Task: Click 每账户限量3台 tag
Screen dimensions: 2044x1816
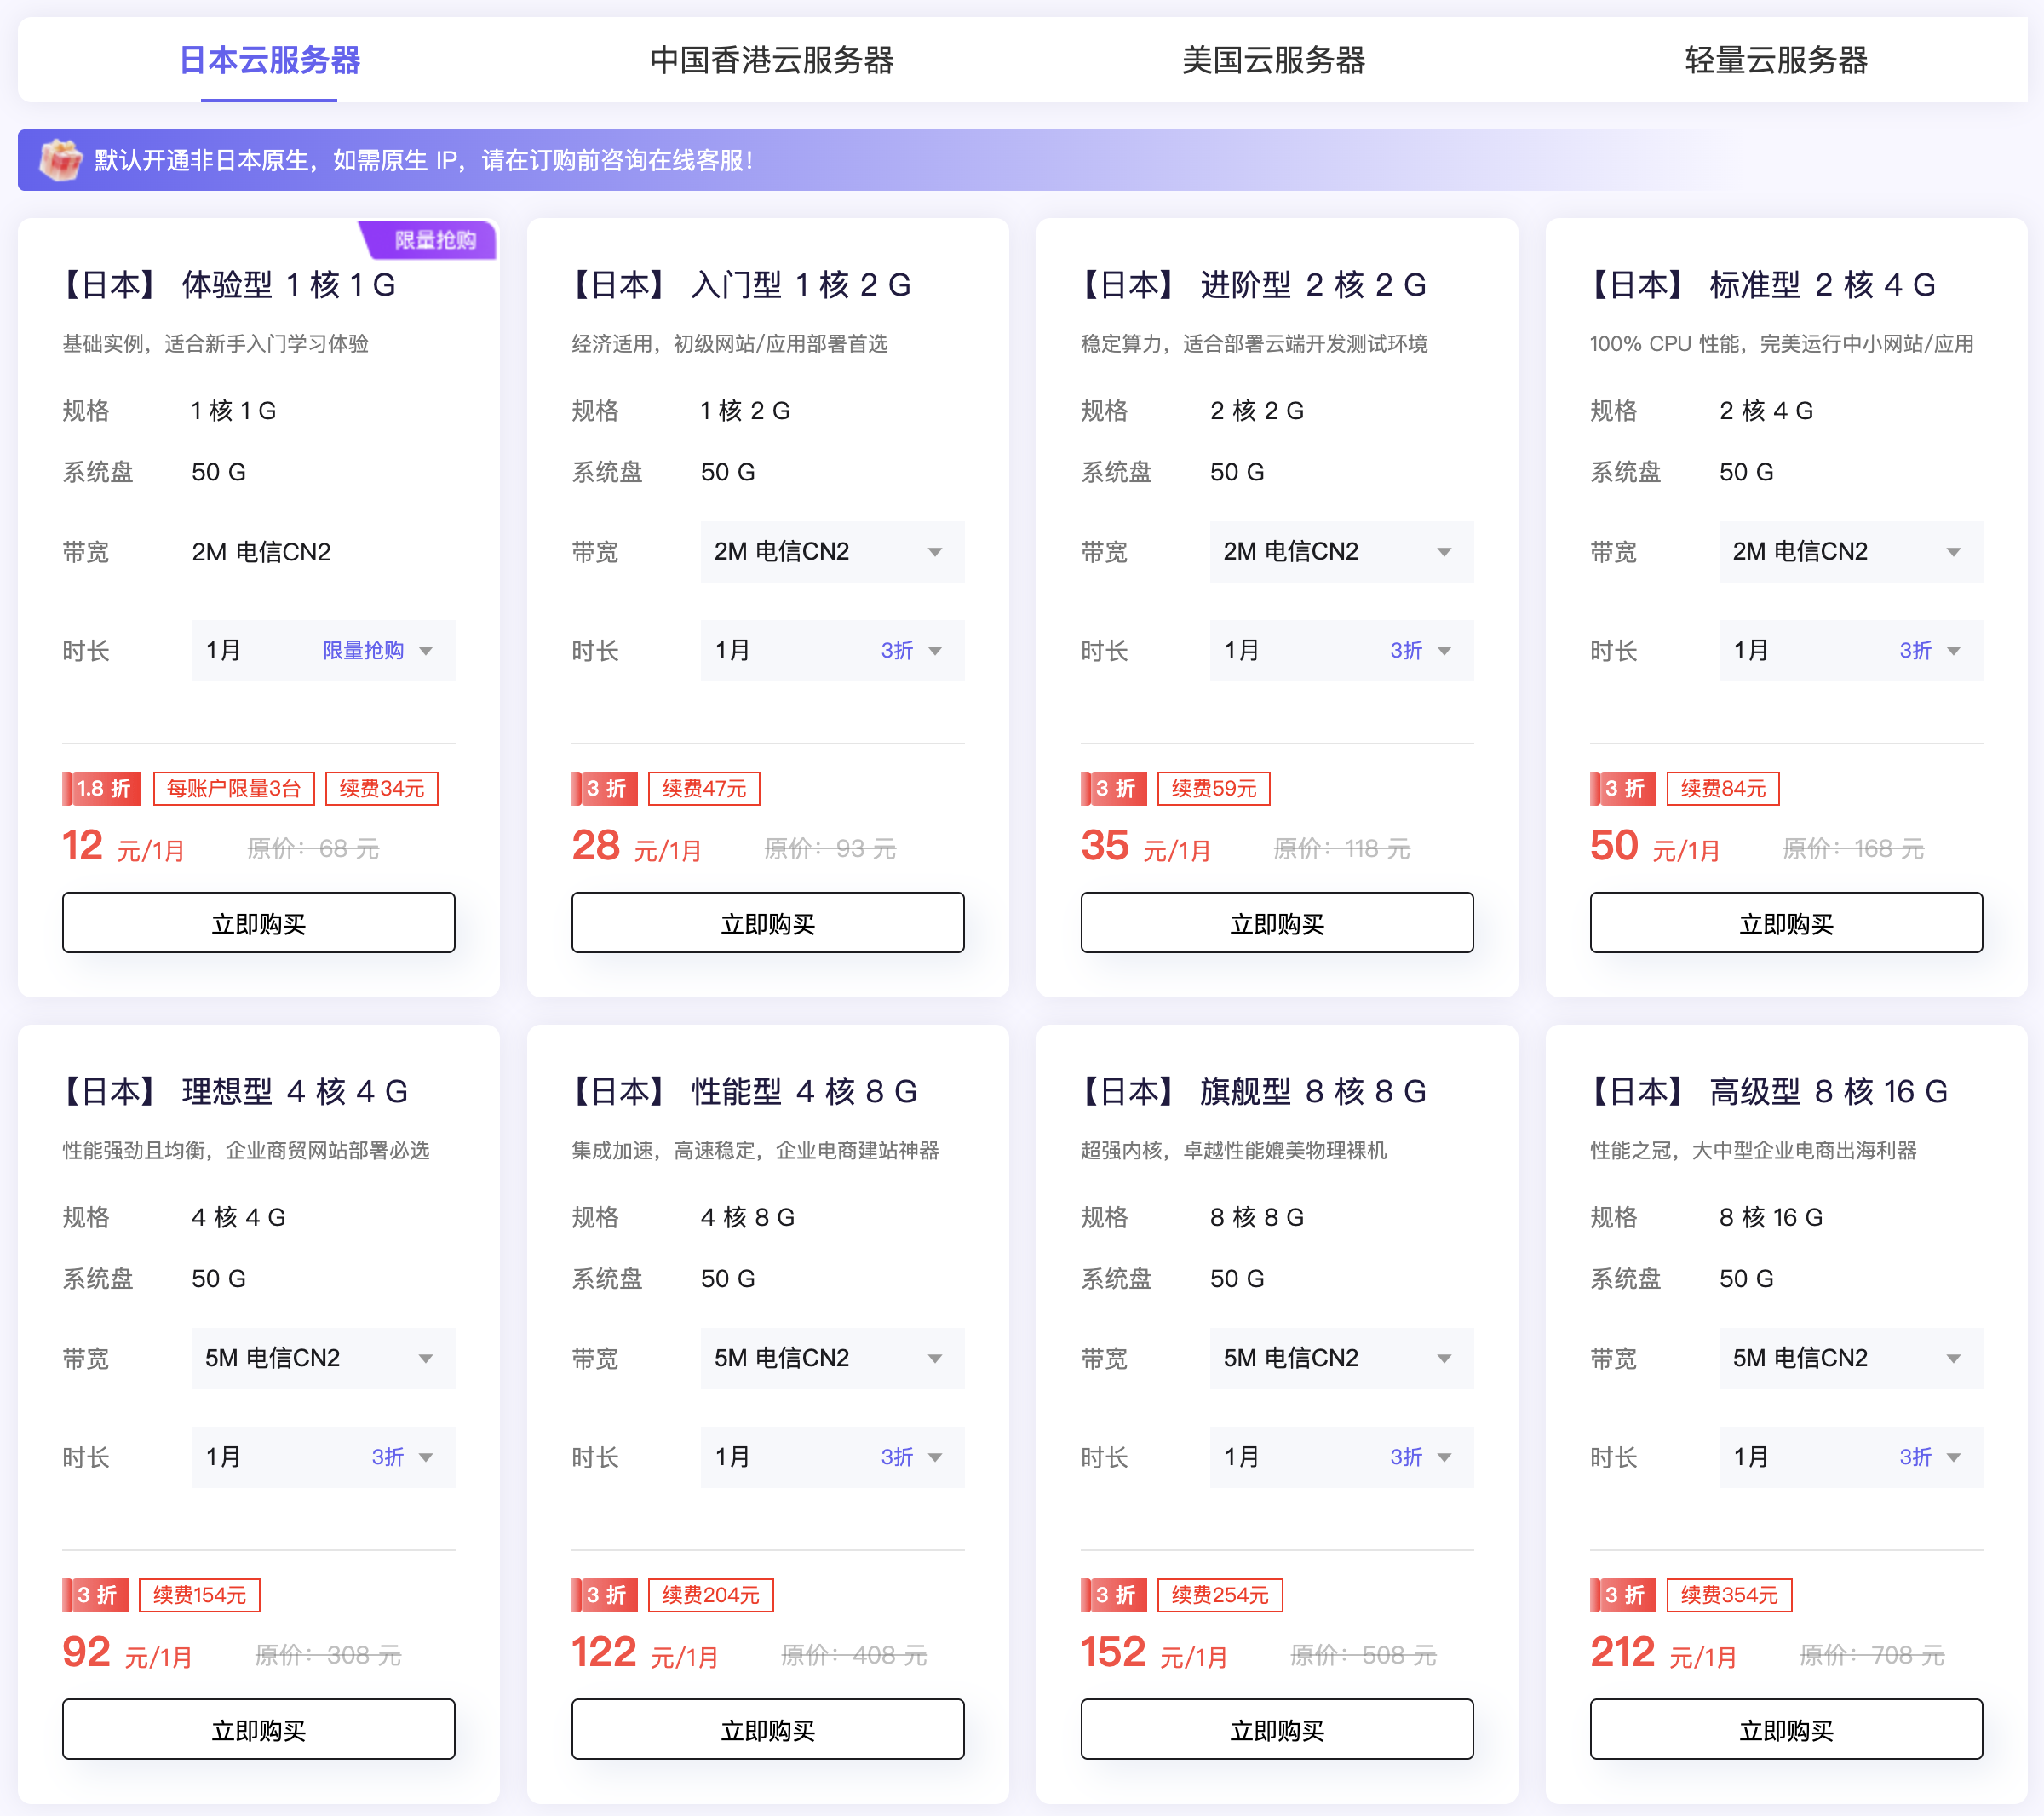Action: pos(234,788)
